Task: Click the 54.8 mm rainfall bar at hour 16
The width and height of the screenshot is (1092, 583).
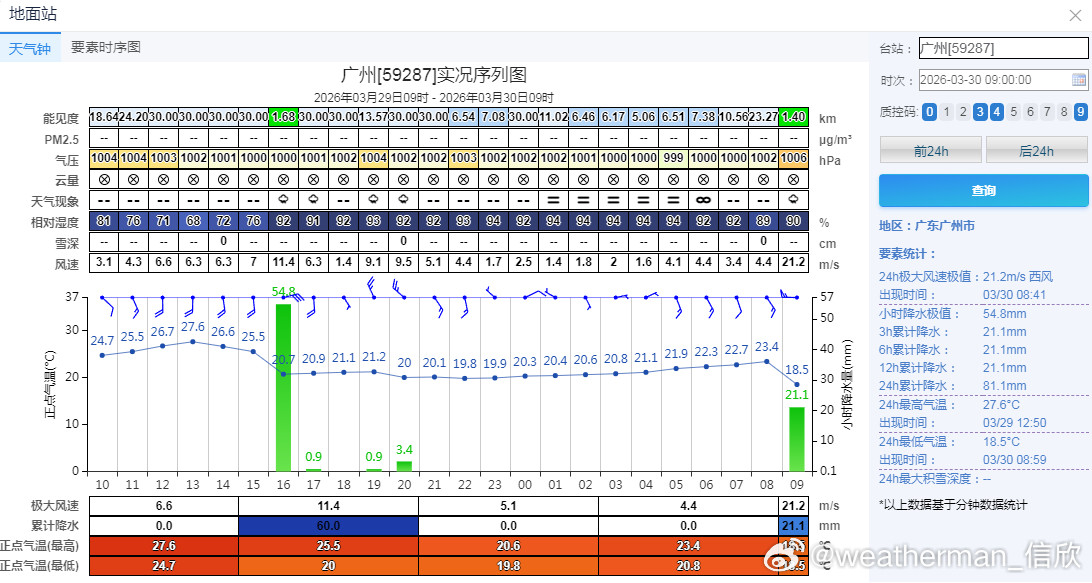Action: [x=283, y=388]
